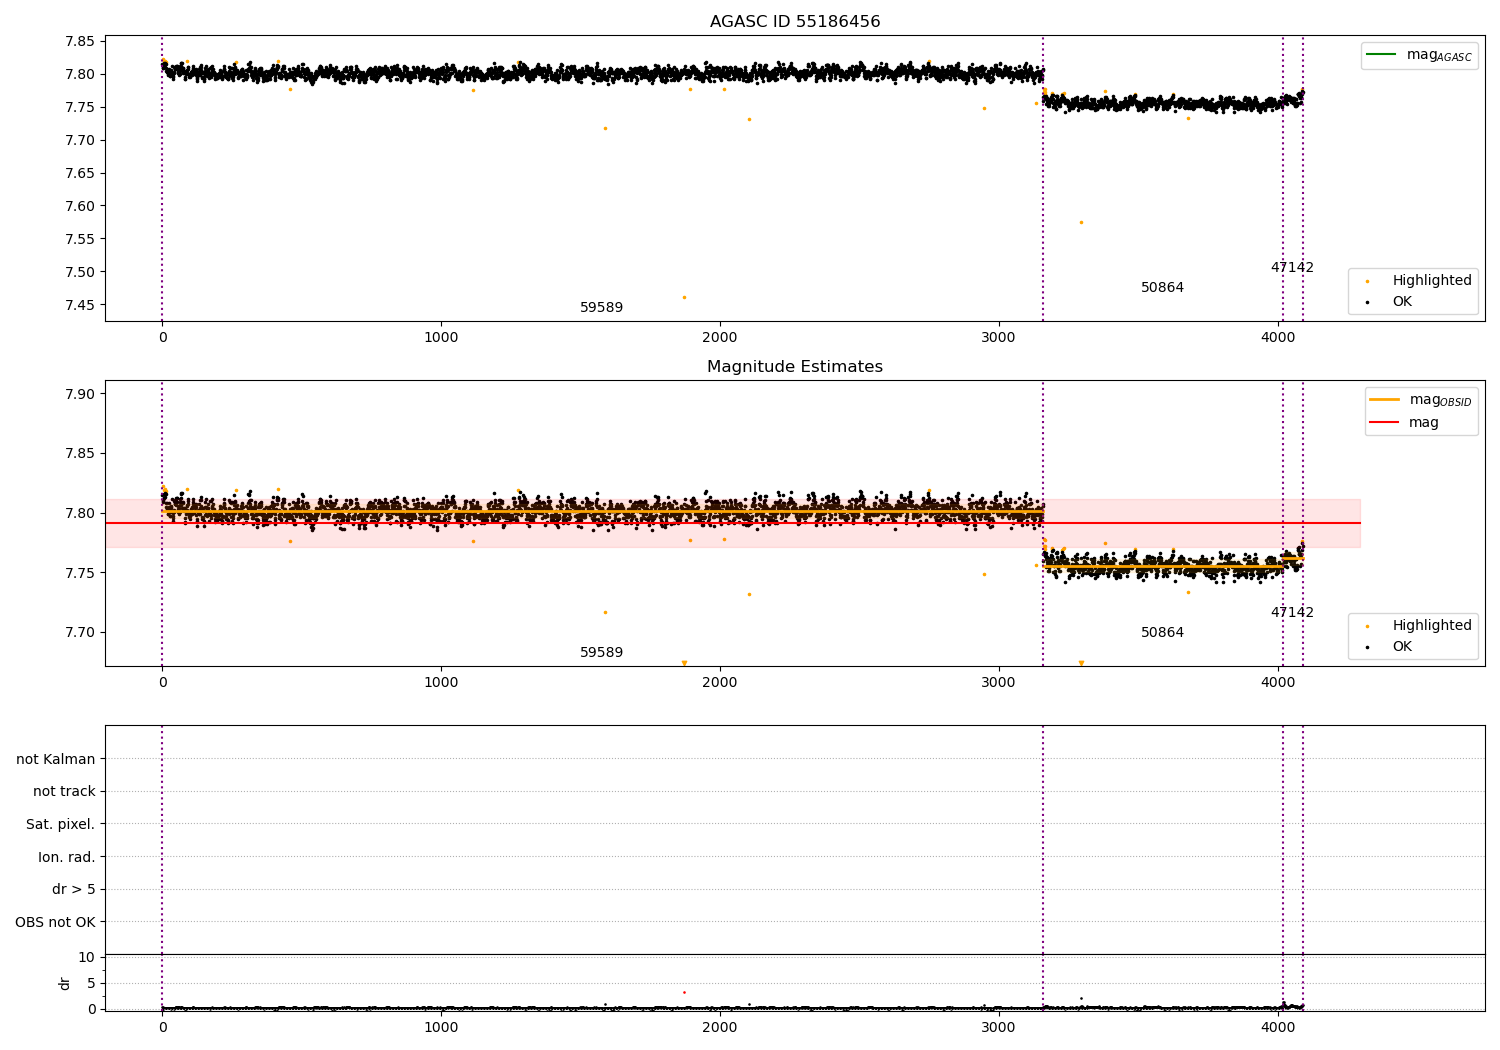Click the 1000 x-tick under the AGASC plot
1500x1050 pixels.
[441, 338]
